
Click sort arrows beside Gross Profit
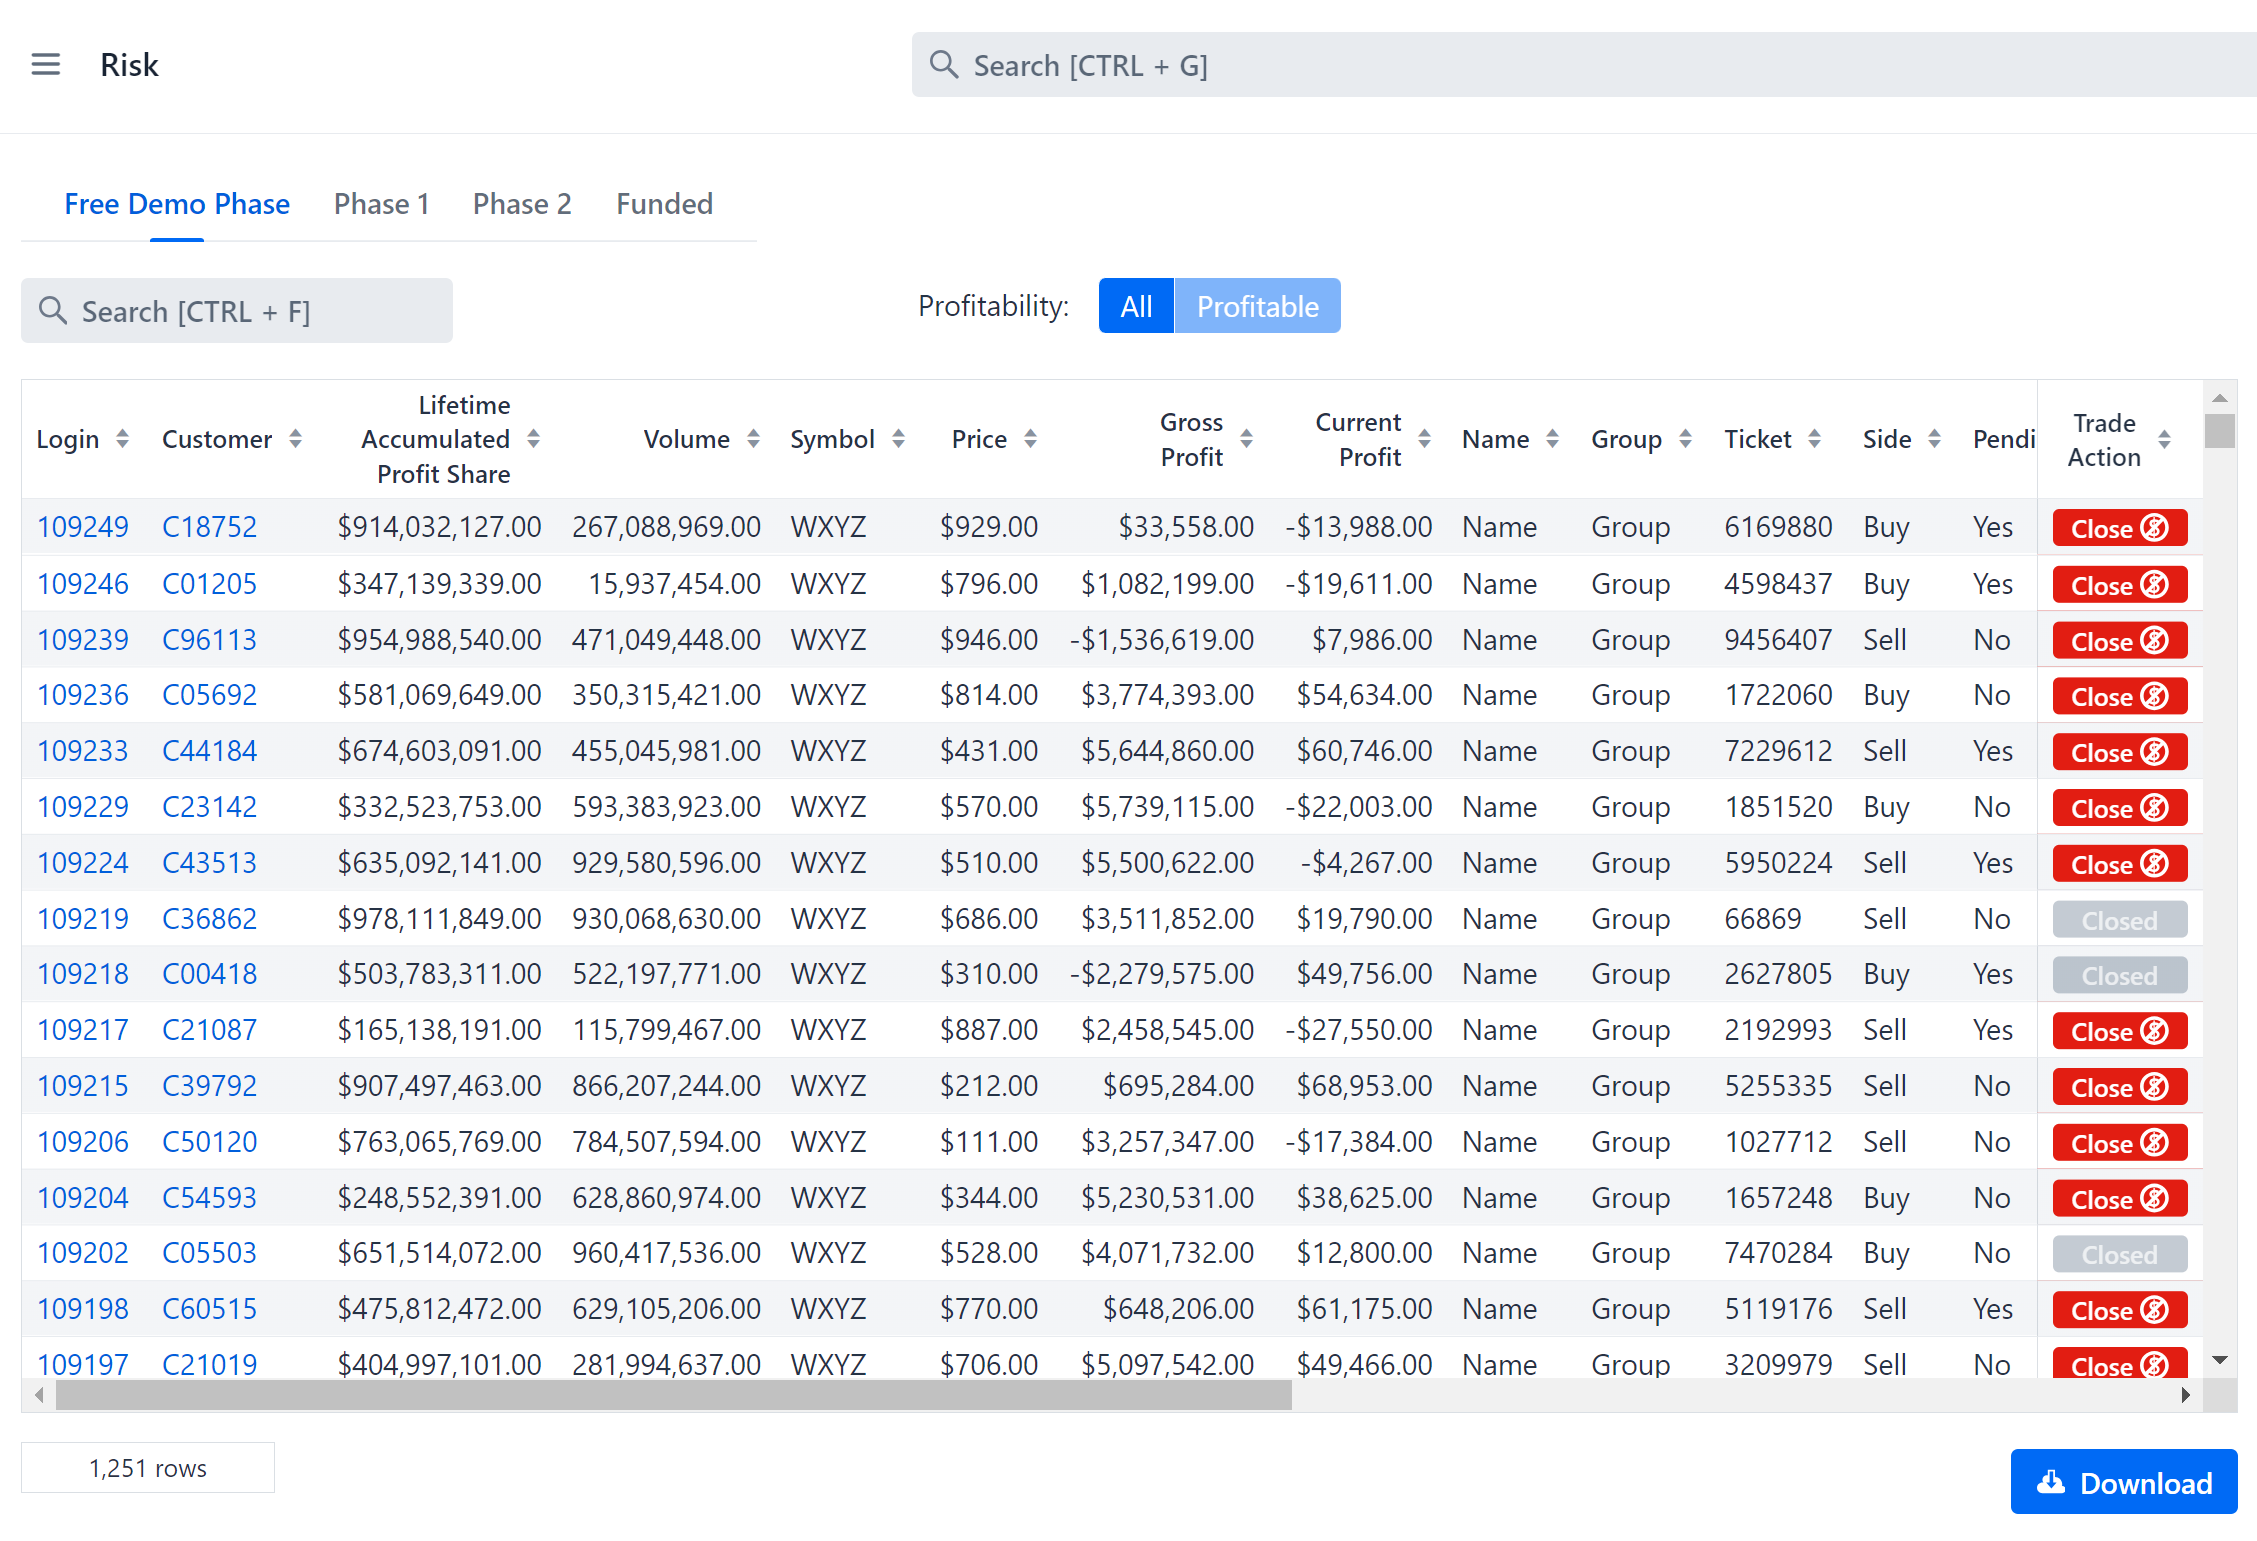[x=1246, y=439]
